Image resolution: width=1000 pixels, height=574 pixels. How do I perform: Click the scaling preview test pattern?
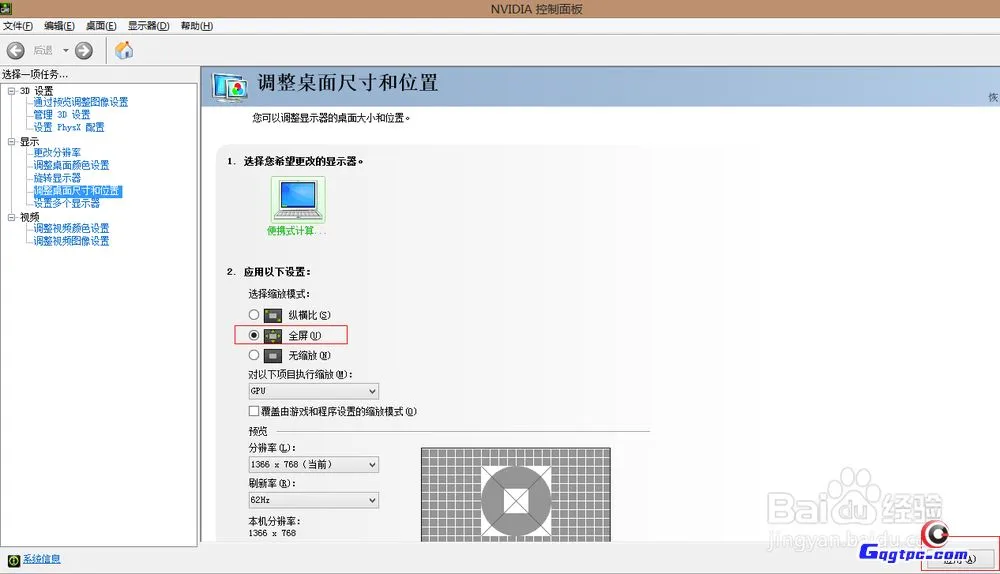(x=515, y=495)
